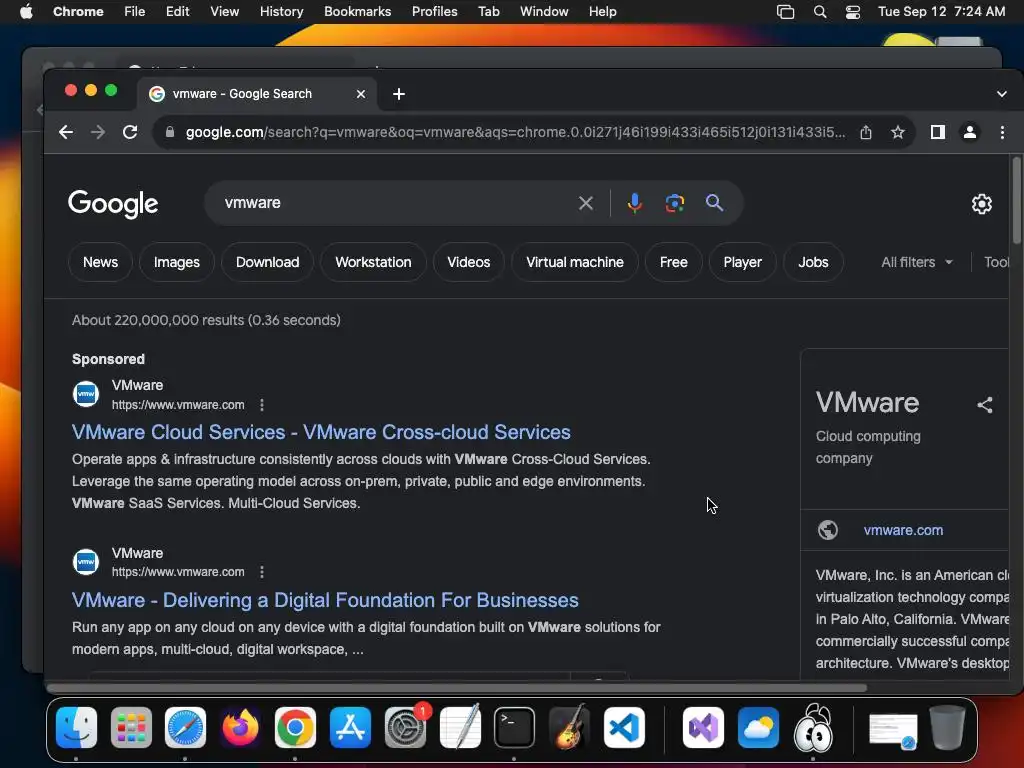Share the VMware knowledge panel

point(985,405)
